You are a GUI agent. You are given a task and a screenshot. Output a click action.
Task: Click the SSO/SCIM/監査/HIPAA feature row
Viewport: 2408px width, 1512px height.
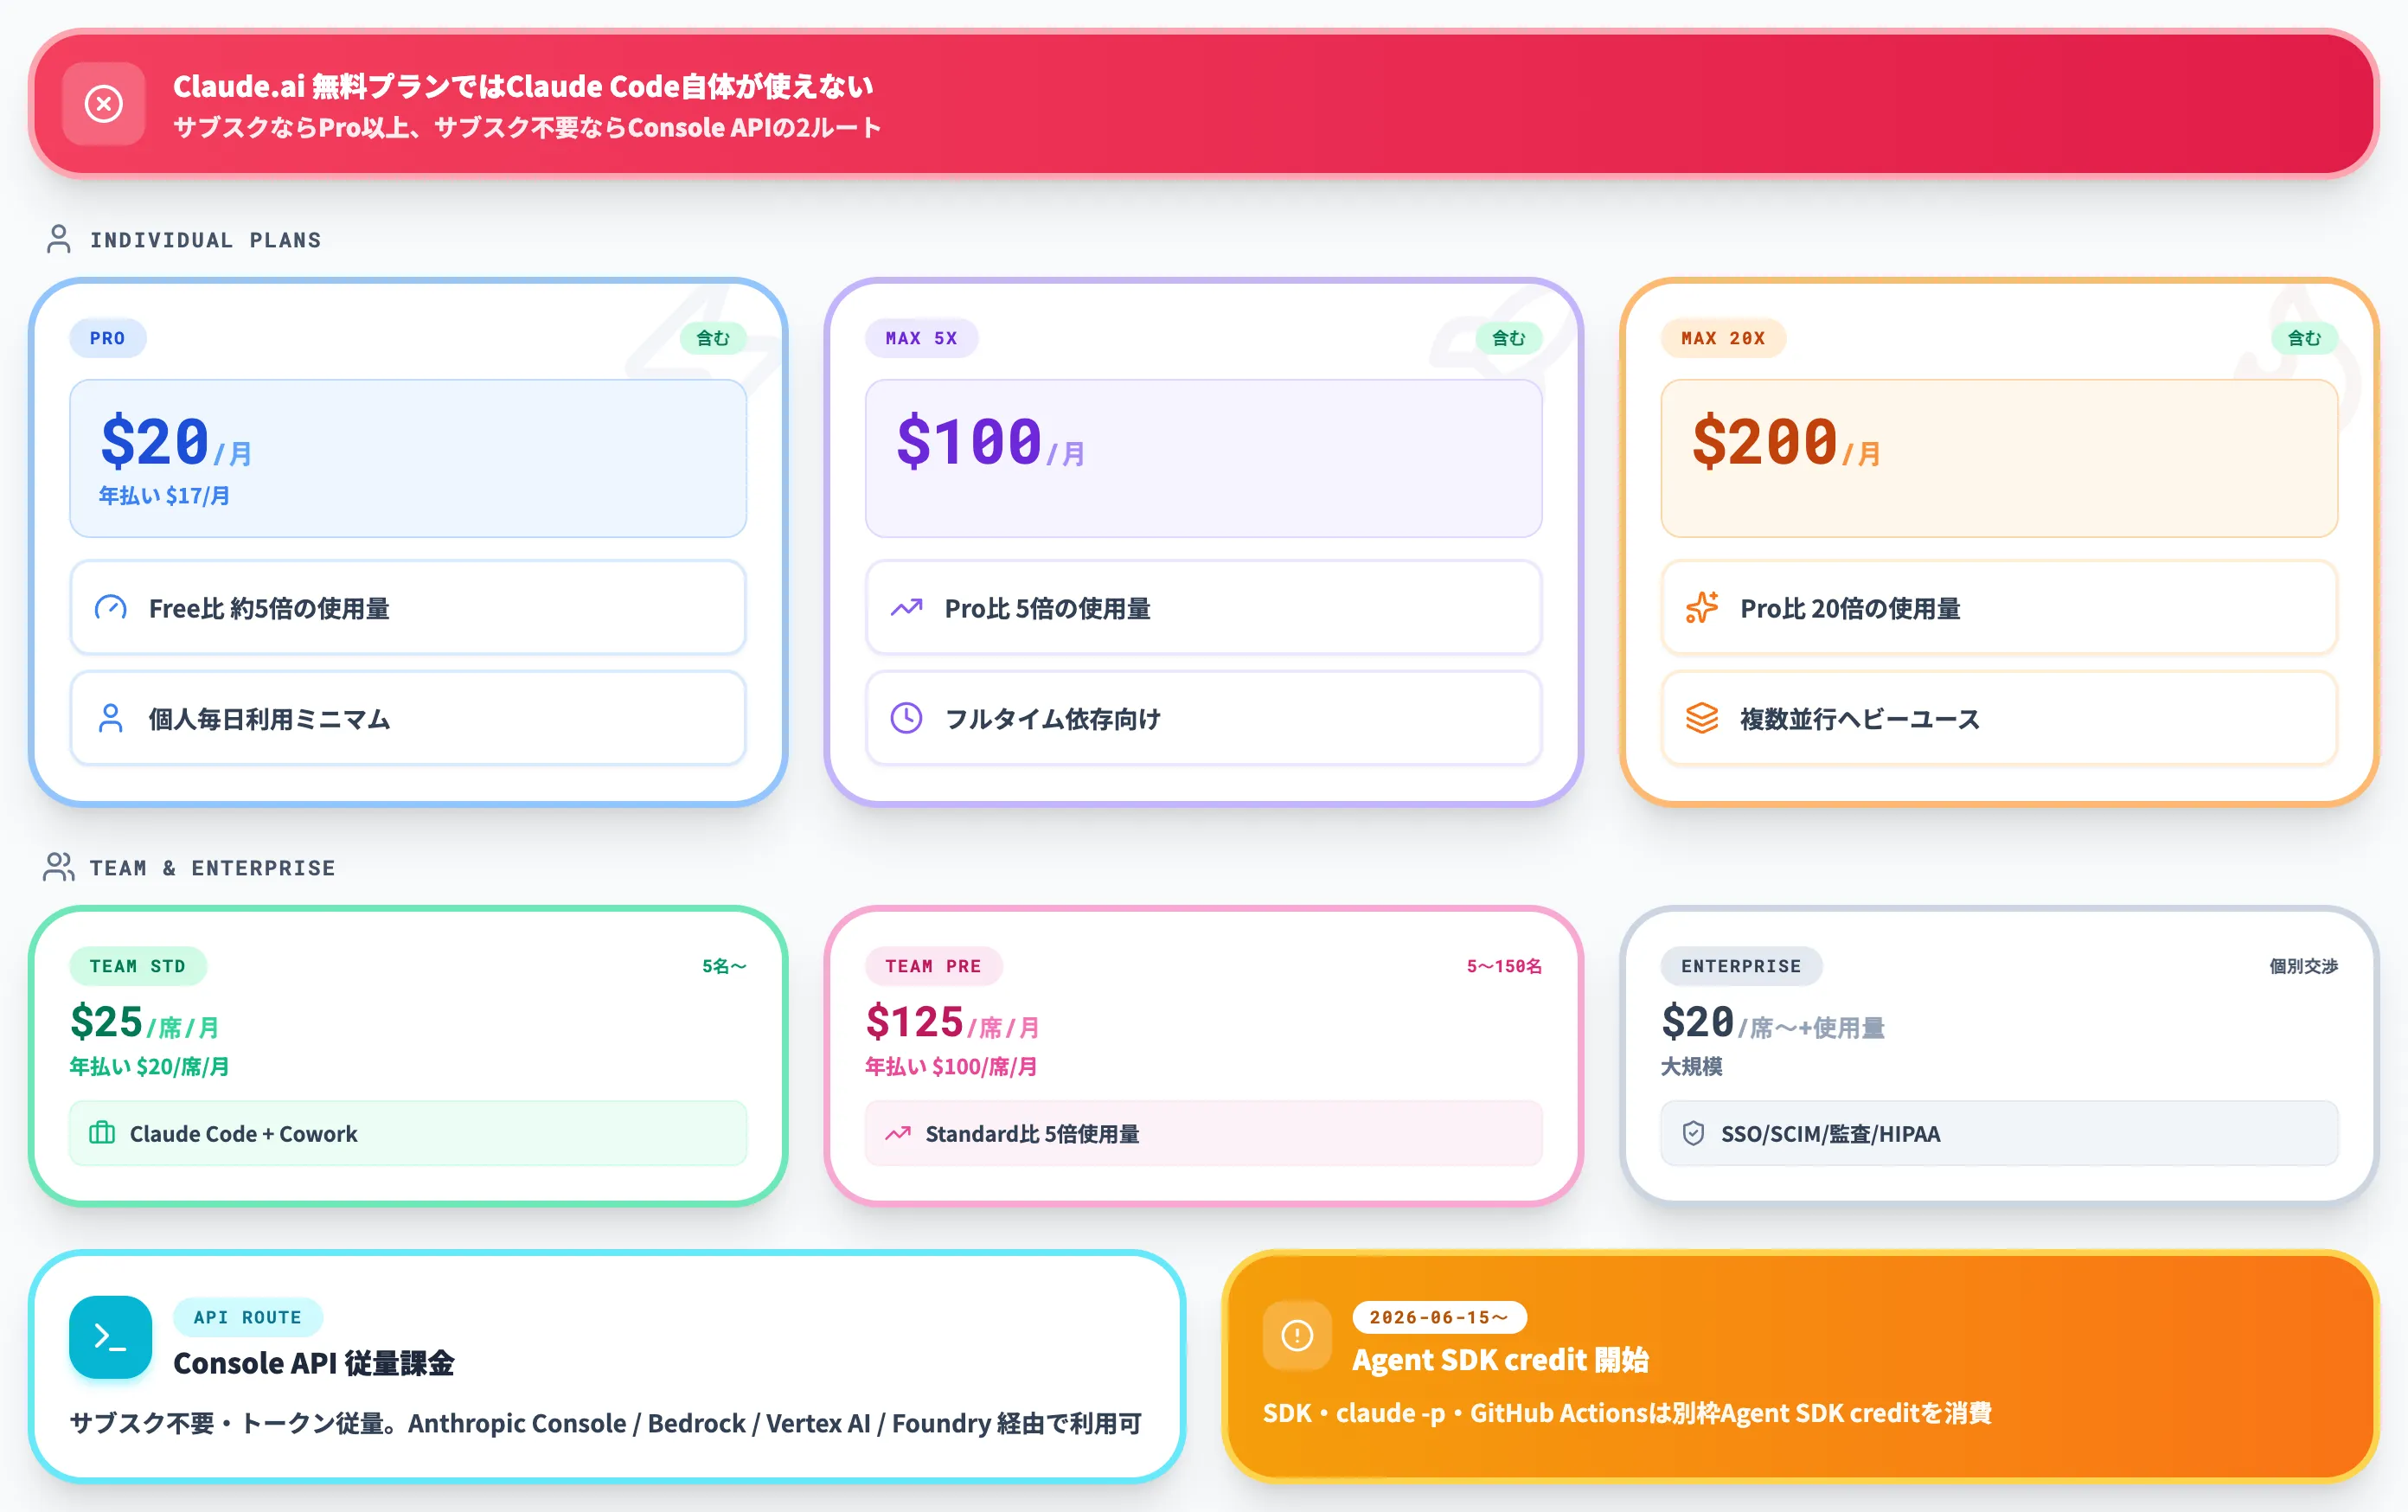(1999, 1133)
